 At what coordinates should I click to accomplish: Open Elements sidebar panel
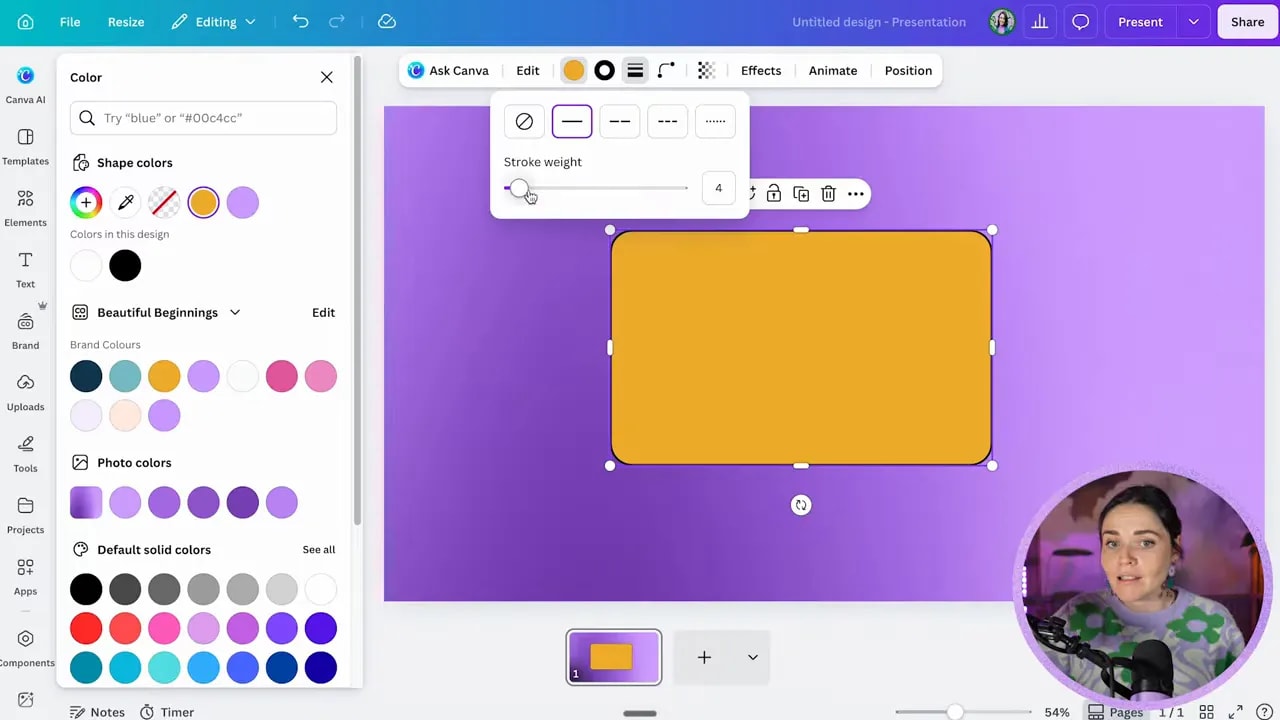click(x=25, y=208)
